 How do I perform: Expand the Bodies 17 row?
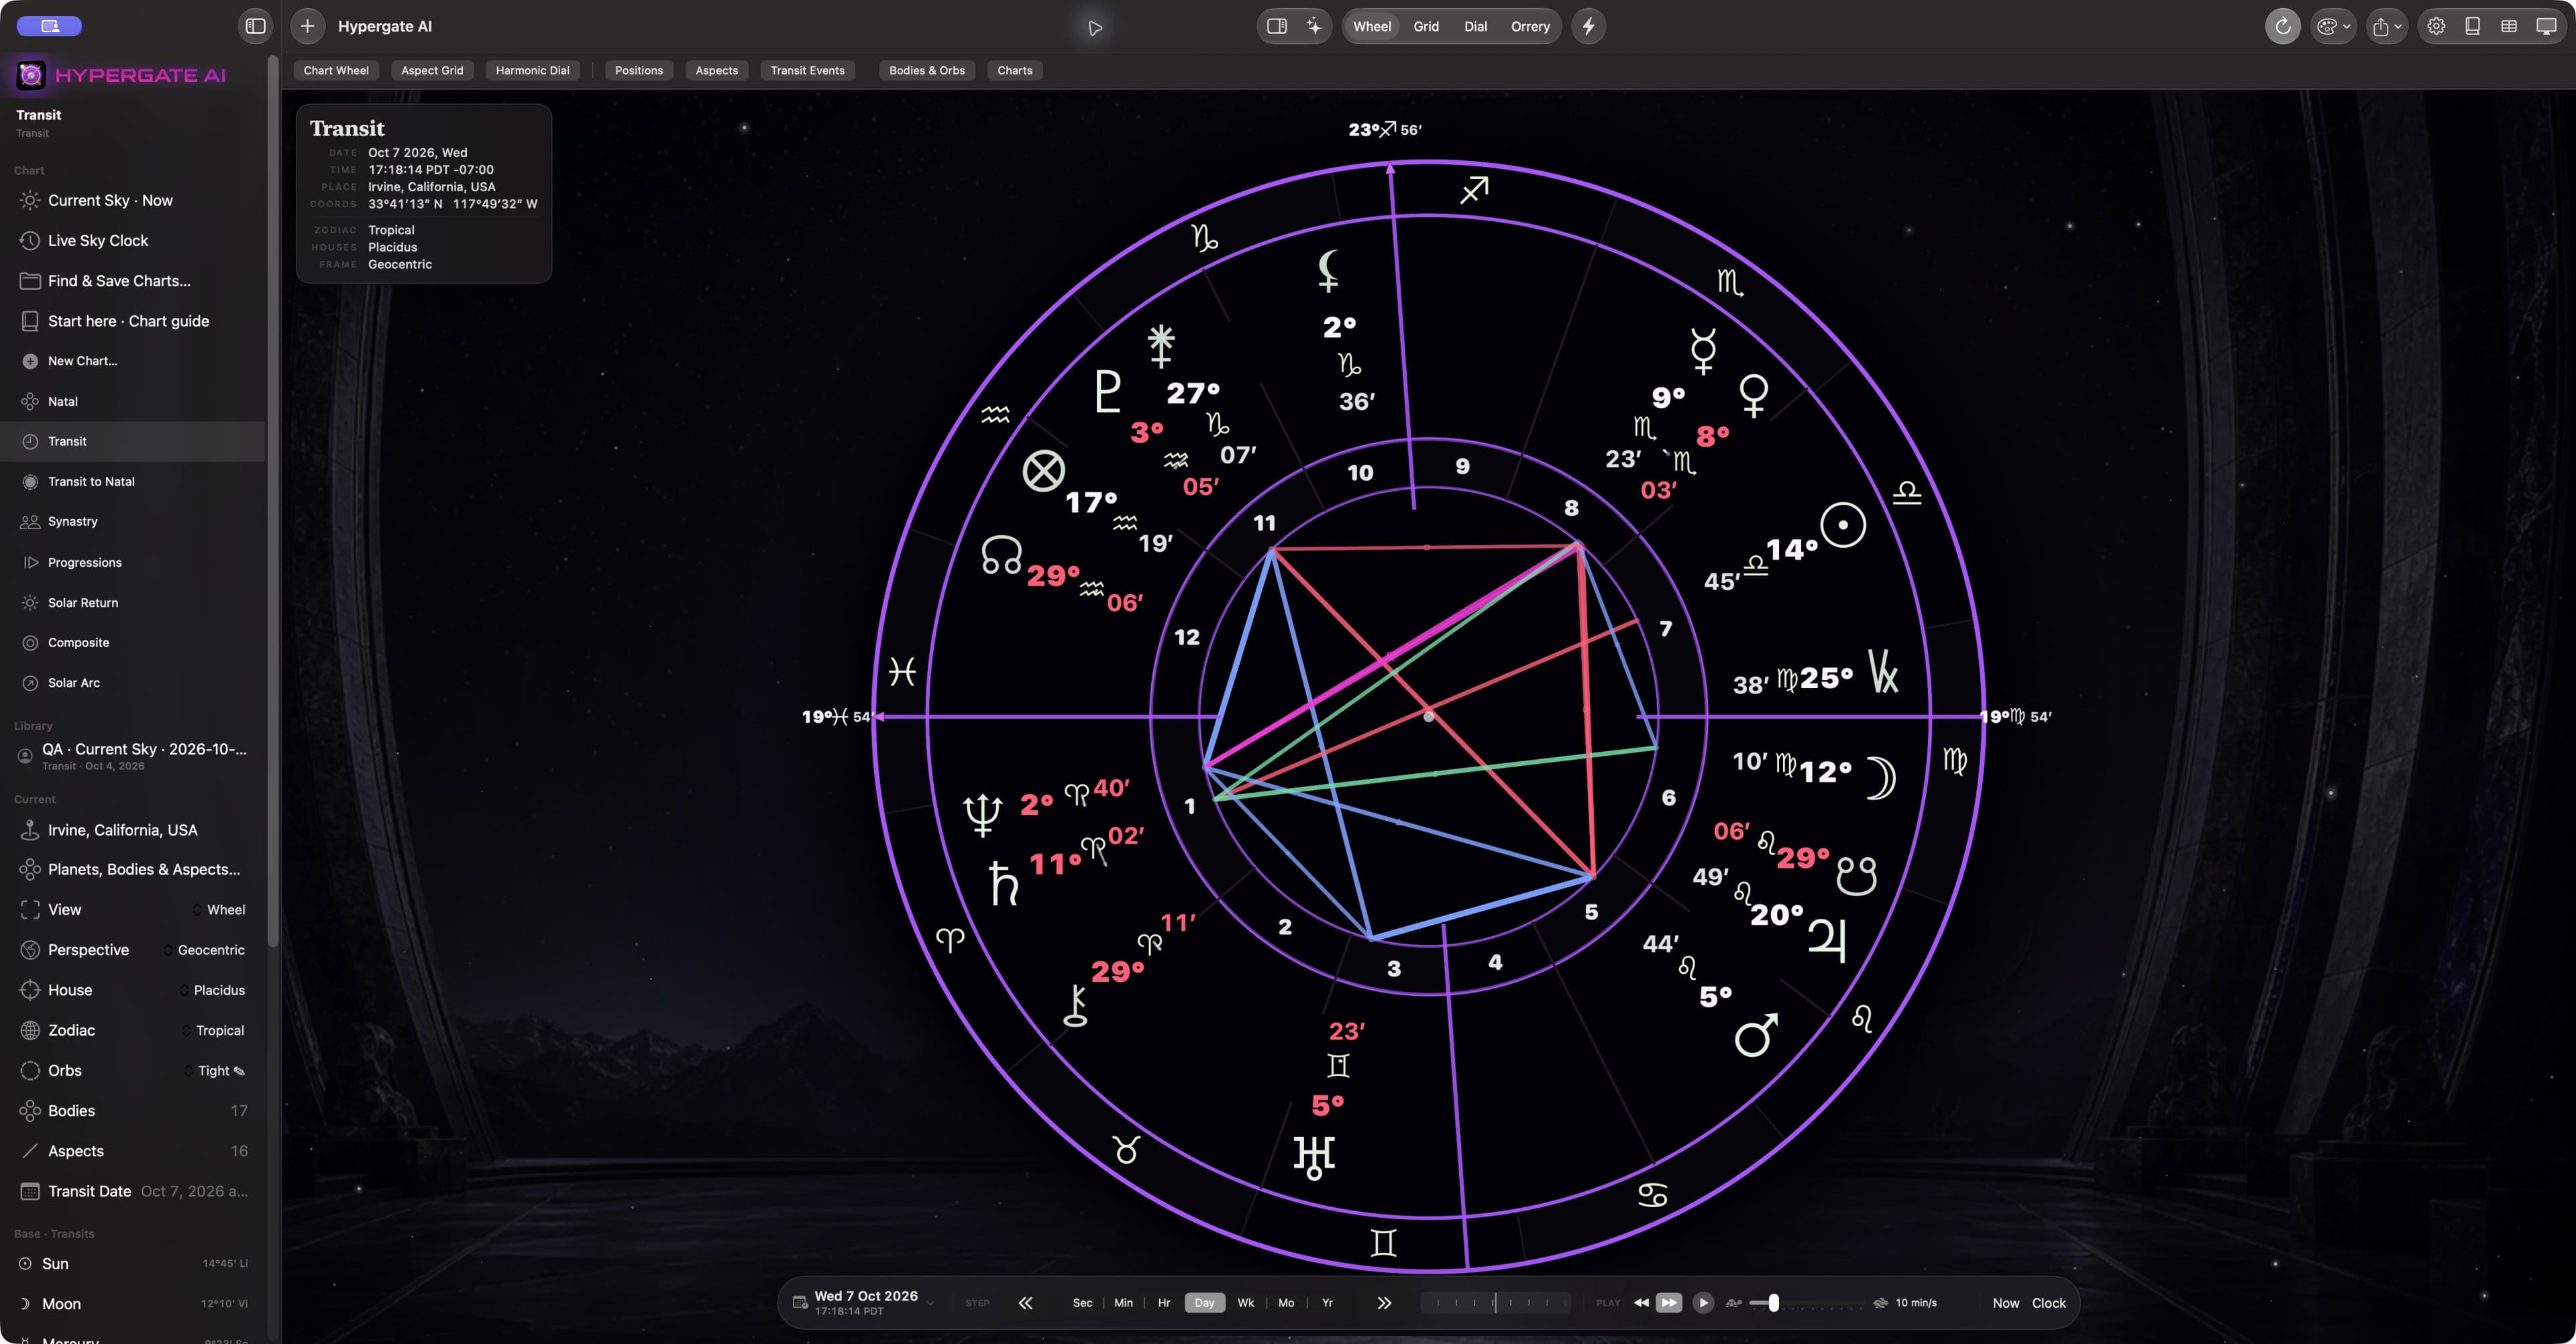132,1110
